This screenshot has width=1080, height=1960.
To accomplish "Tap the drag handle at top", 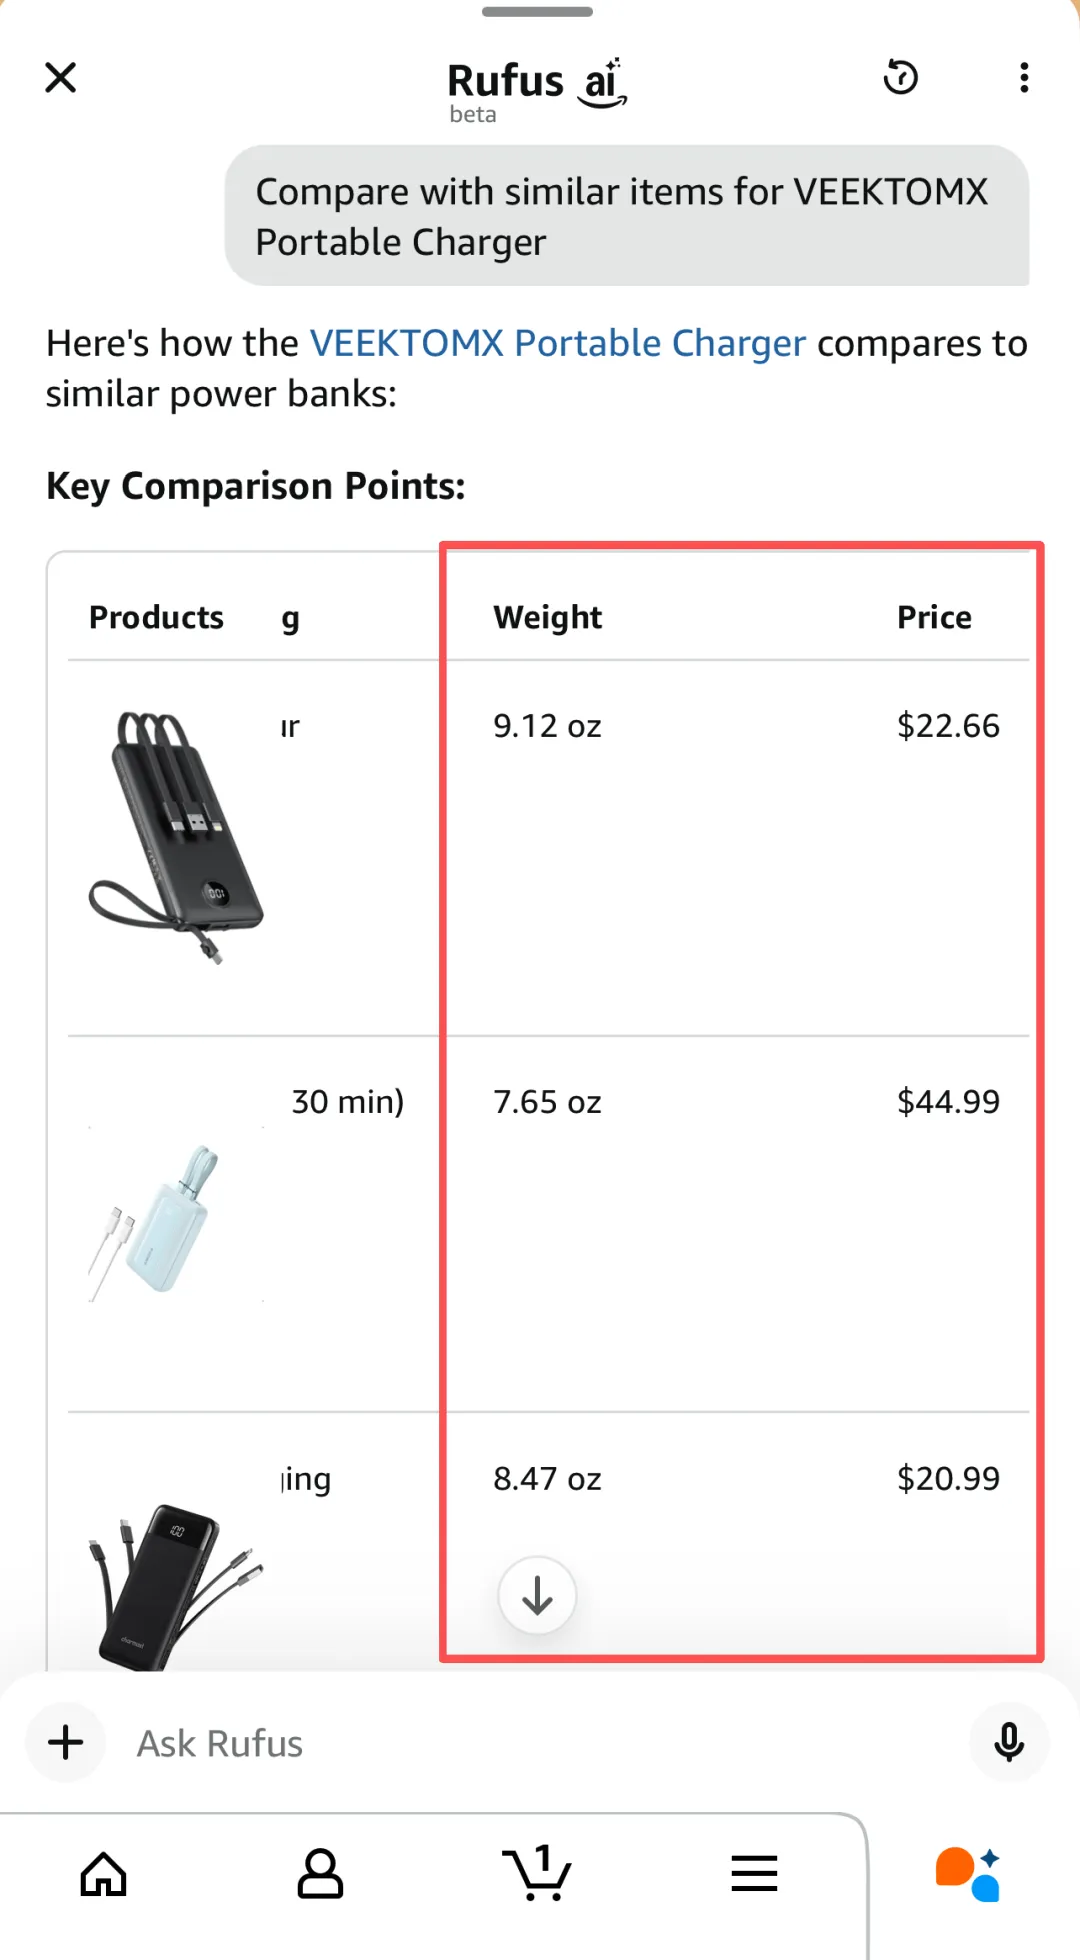I will tap(537, 12).
